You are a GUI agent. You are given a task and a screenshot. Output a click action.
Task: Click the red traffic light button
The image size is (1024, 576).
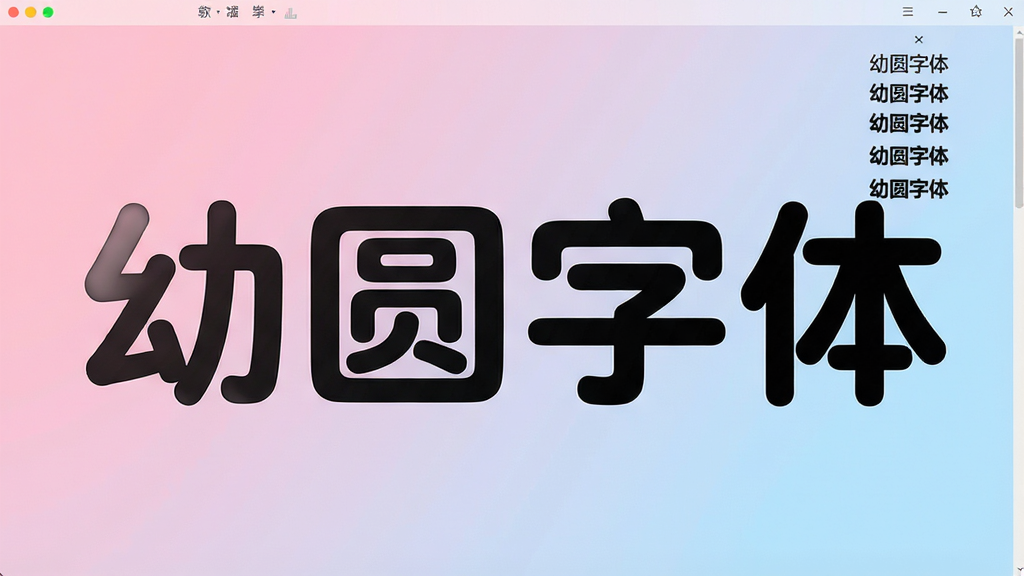tap(13, 12)
